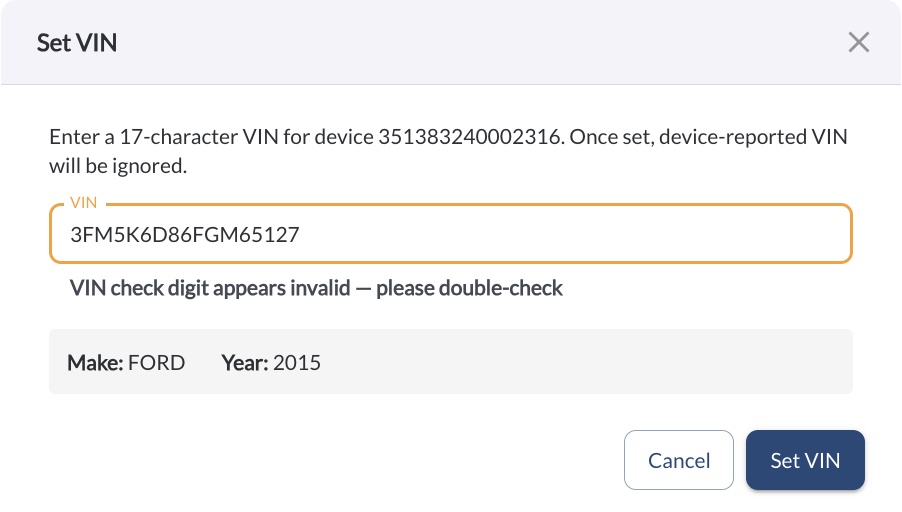This screenshot has height=512, width=902.
Task: Click the entered VIN text 3FM5K6D86FGM65127
Action: coord(185,236)
